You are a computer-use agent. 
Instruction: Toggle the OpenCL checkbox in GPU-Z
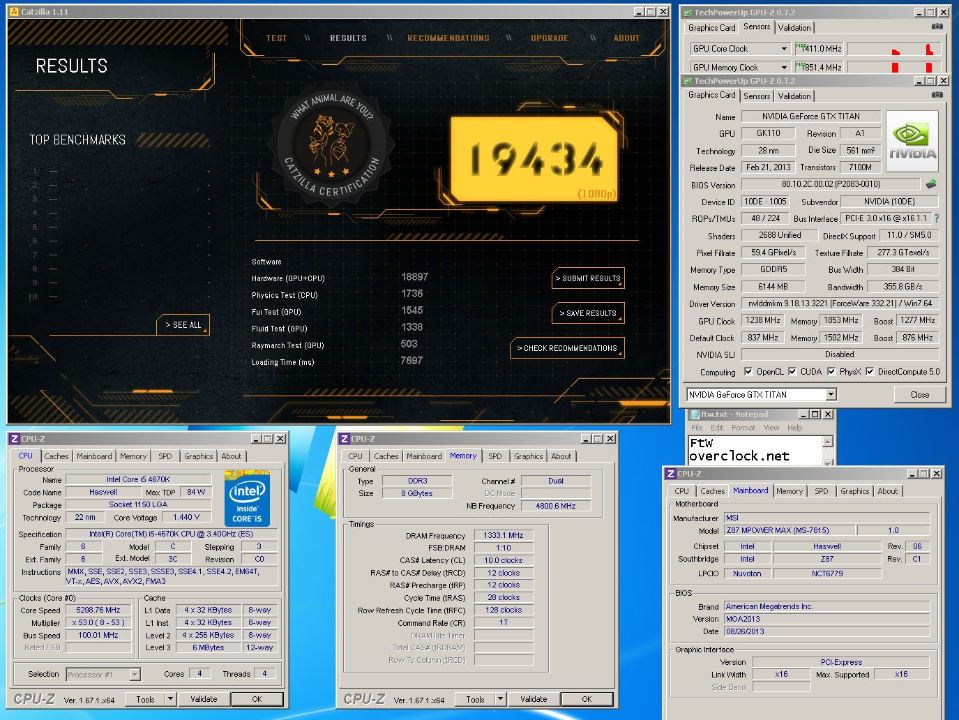pyautogui.click(x=747, y=371)
